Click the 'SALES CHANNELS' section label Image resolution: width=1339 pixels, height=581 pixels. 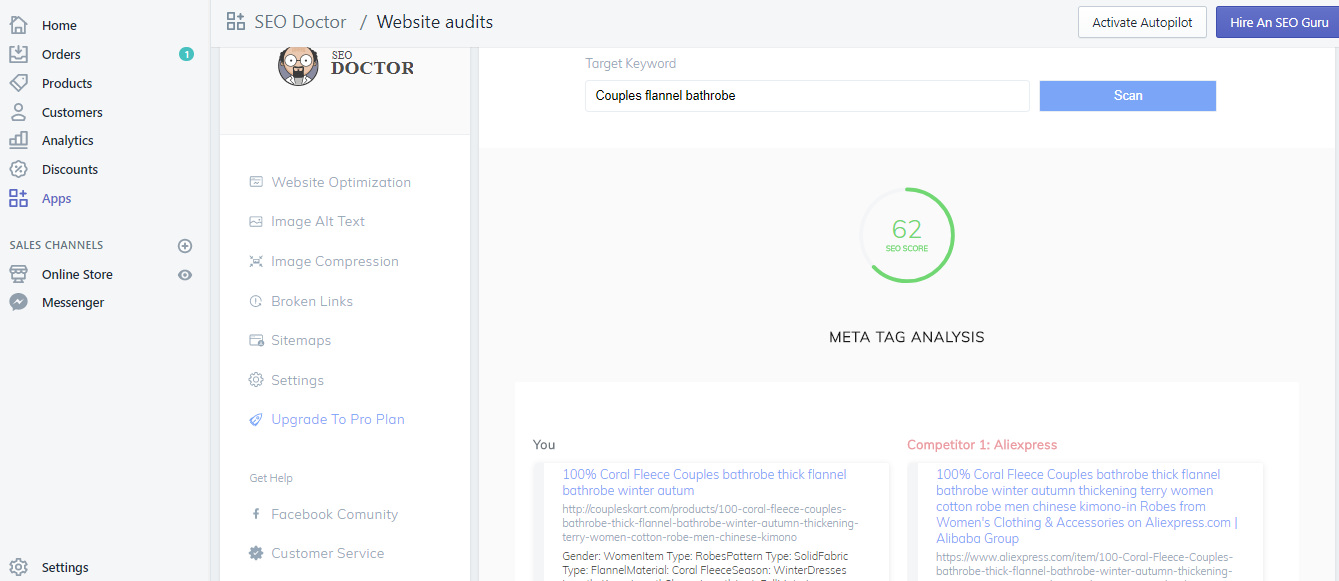click(x=56, y=245)
